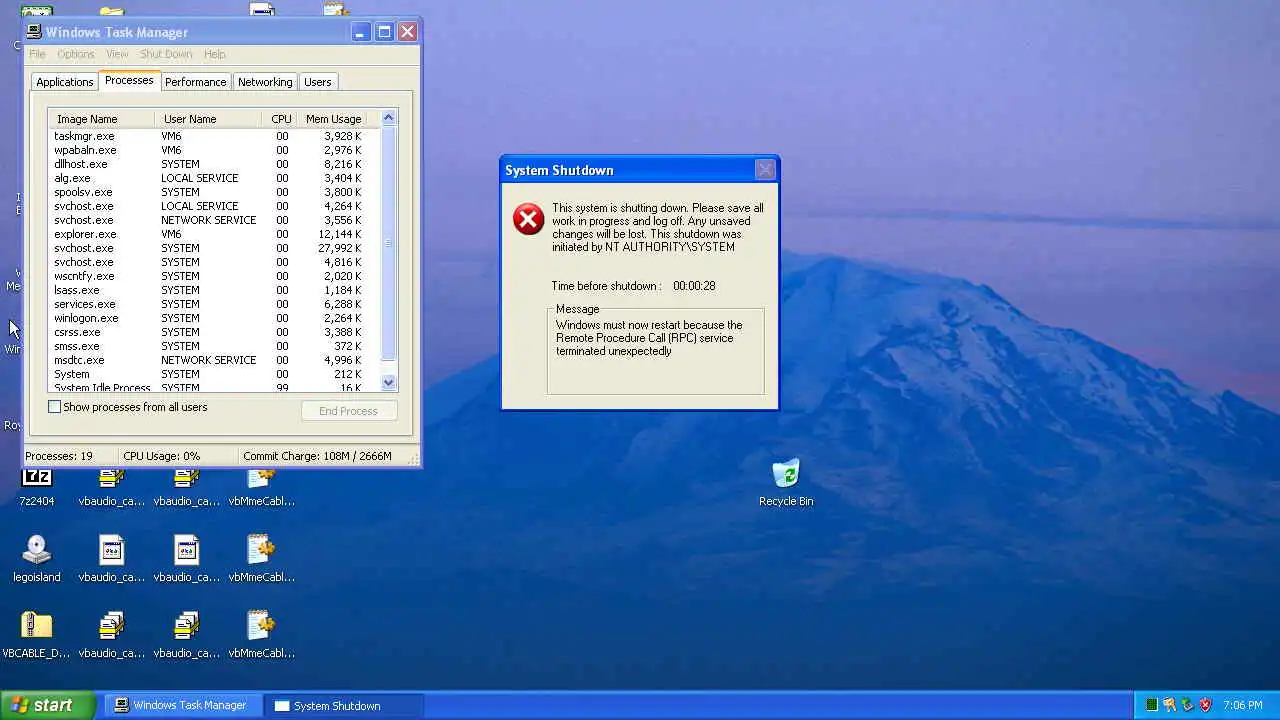Activate System Shutdown taskbar button
This screenshot has width=1280, height=720.
343,705
